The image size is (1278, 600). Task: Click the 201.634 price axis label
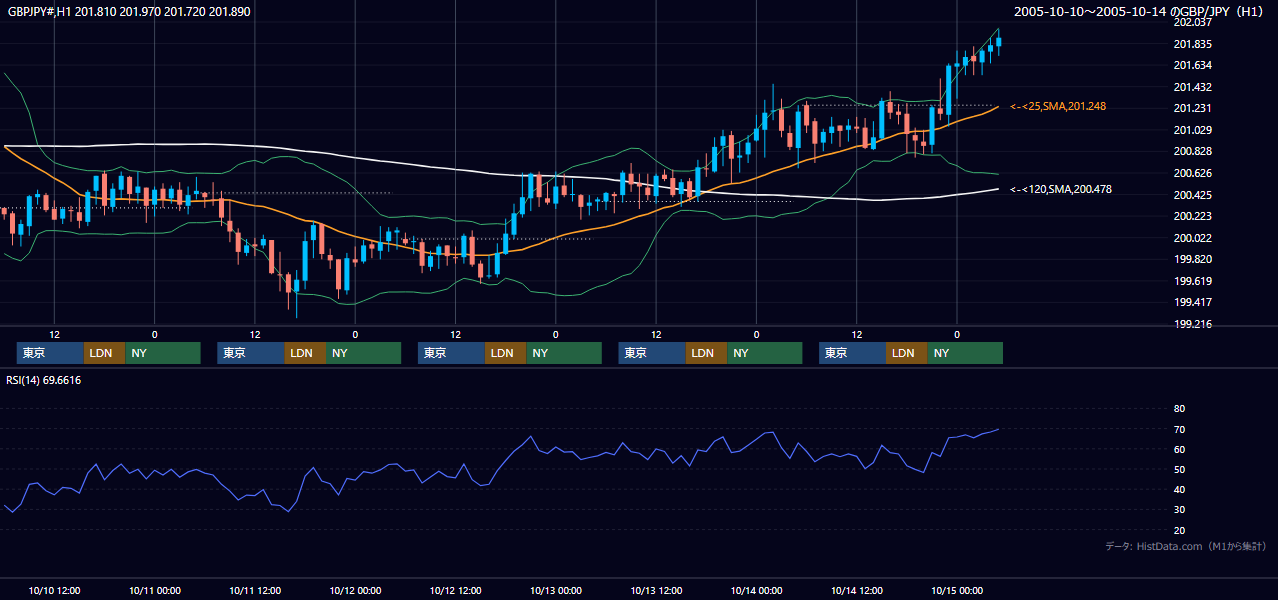click(x=1192, y=66)
